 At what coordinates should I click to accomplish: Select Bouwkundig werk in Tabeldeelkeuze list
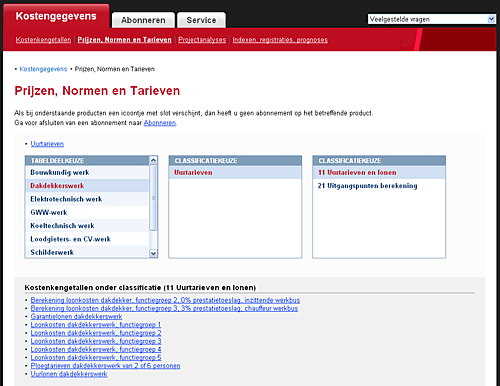[x=87, y=172]
